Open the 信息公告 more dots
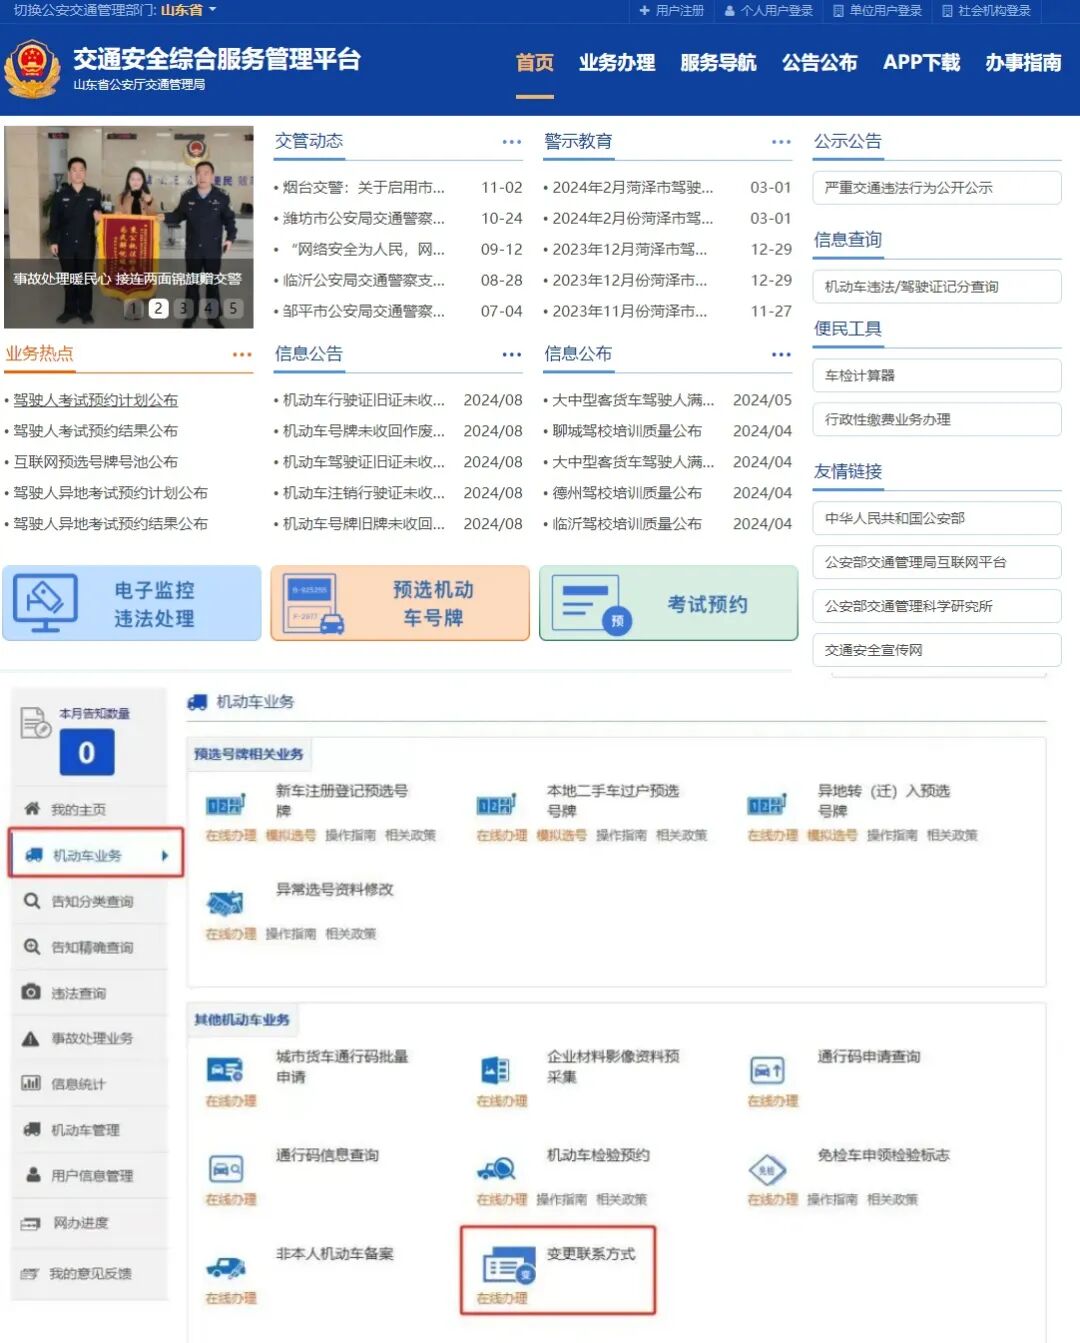The width and height of the screenshot is (1080, 1343). 512,354
